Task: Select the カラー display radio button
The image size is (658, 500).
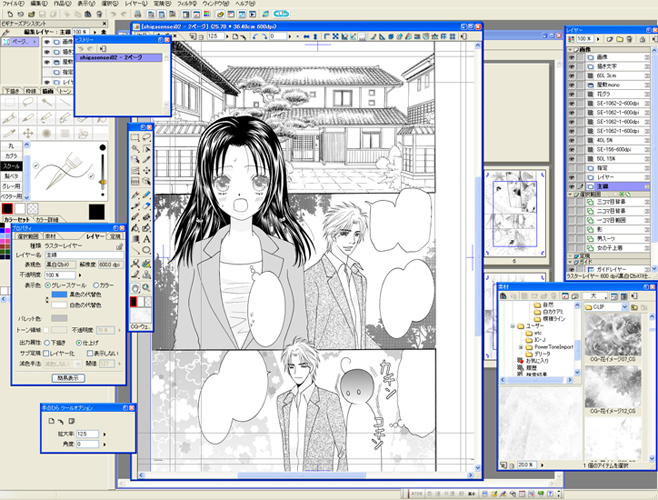Action: pos(96,285)
